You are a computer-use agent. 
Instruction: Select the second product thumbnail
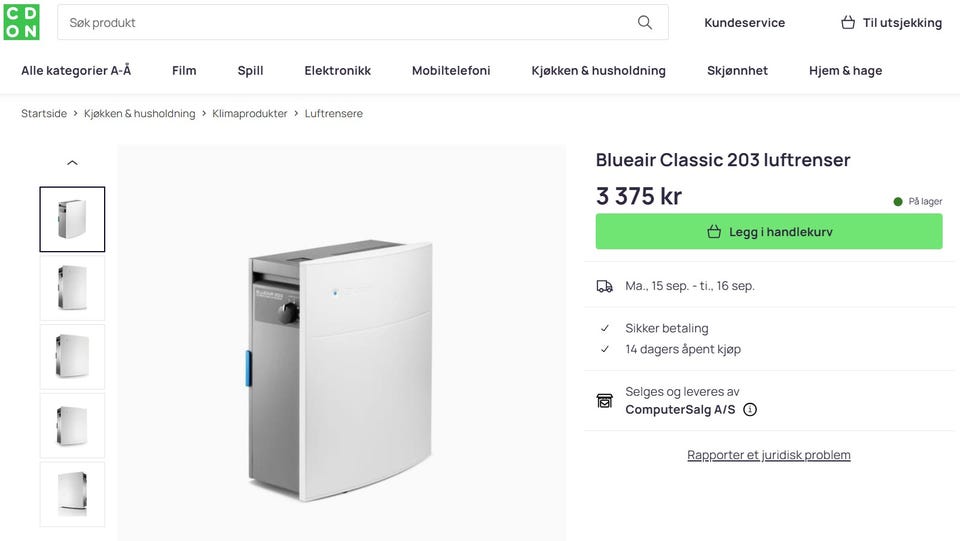pyautogui.click(x=72, y=288)
